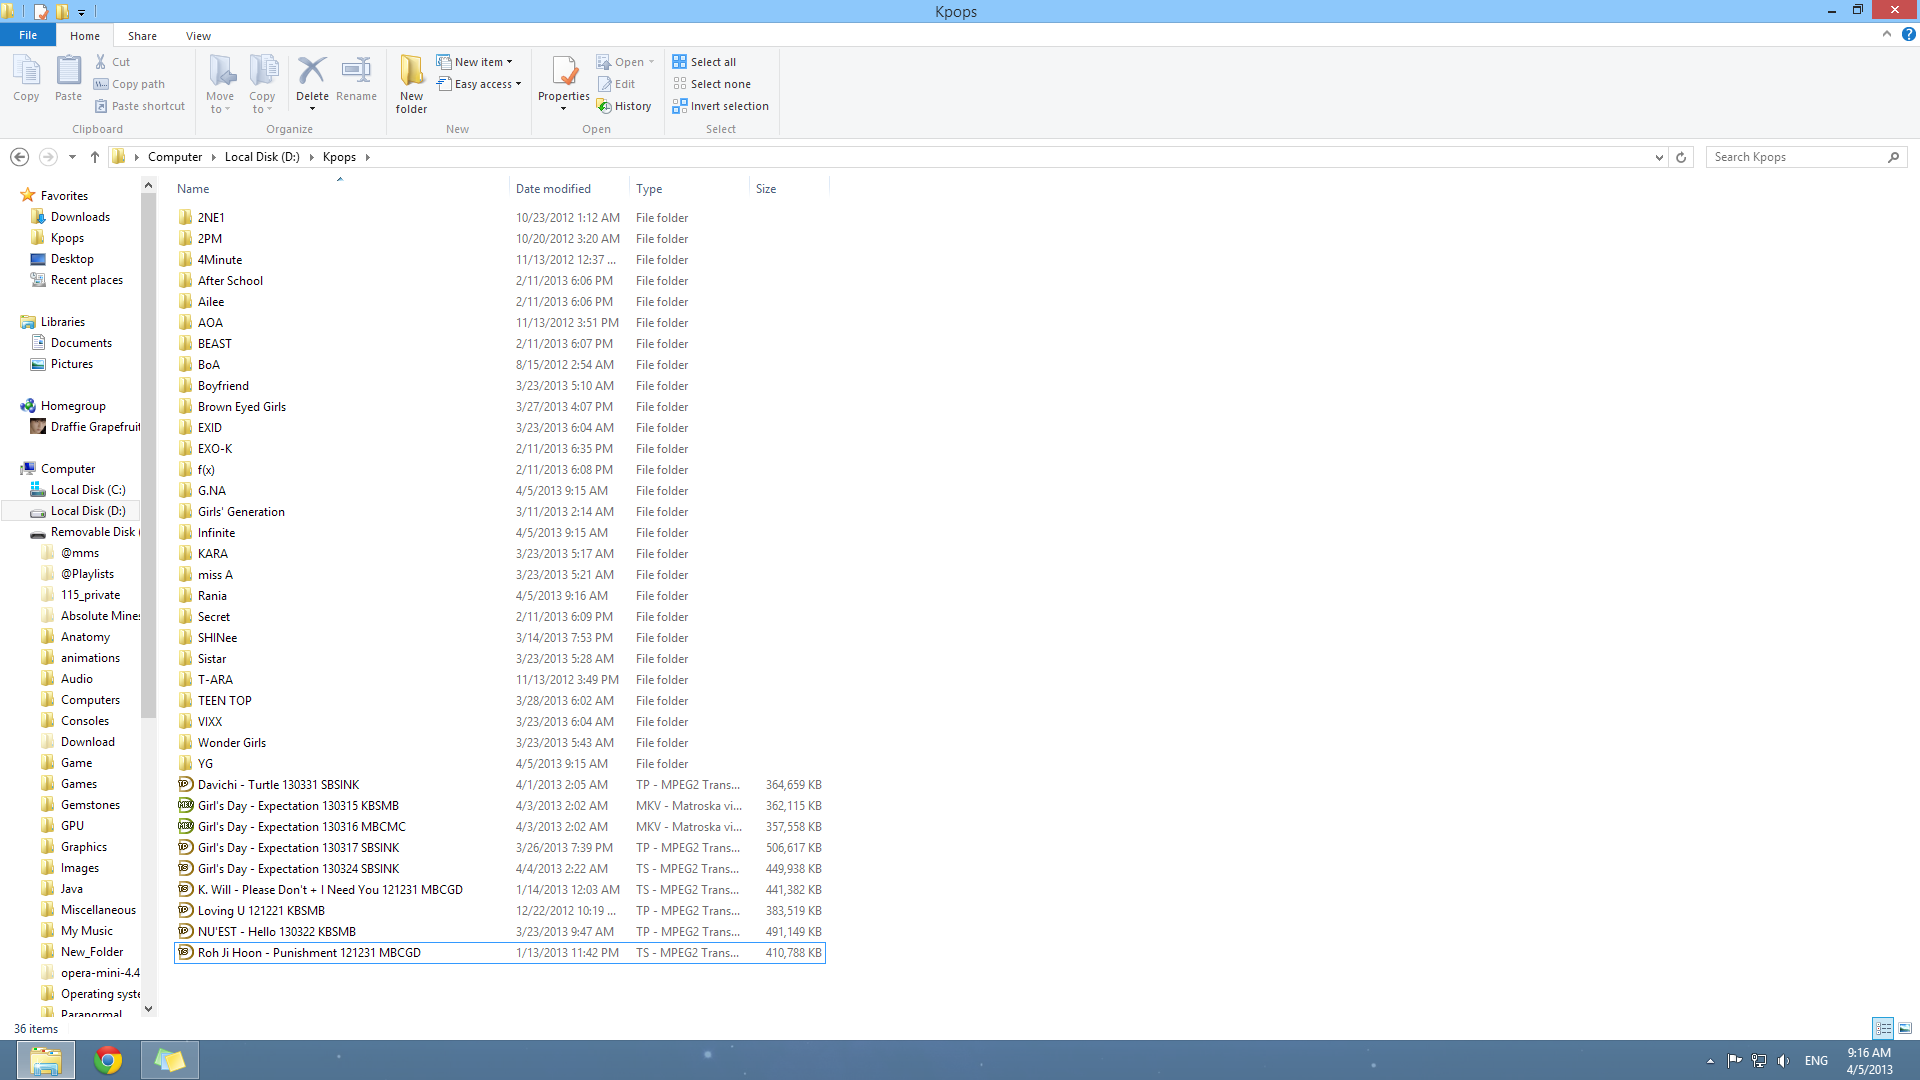Viewport: 1920px width, 1080px height.
Task: Click the Delete icon in ribbon
Action: [312, 72]
